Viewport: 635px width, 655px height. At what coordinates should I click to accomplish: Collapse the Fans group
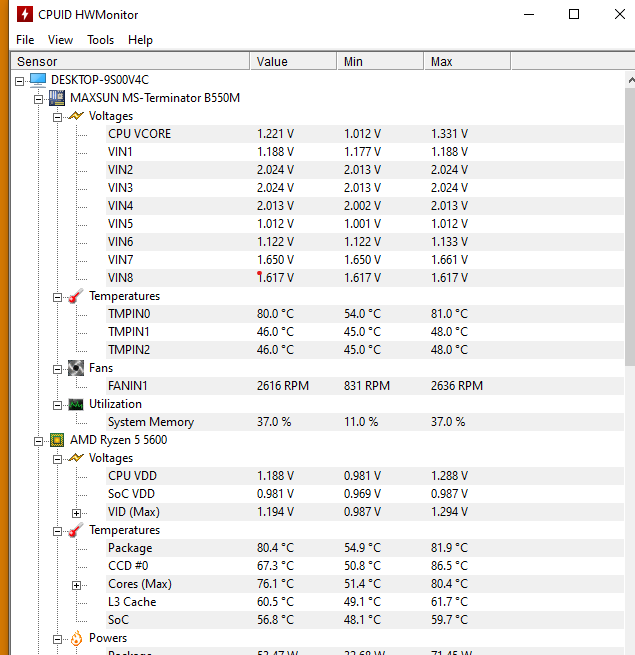[x=57, y=369]
